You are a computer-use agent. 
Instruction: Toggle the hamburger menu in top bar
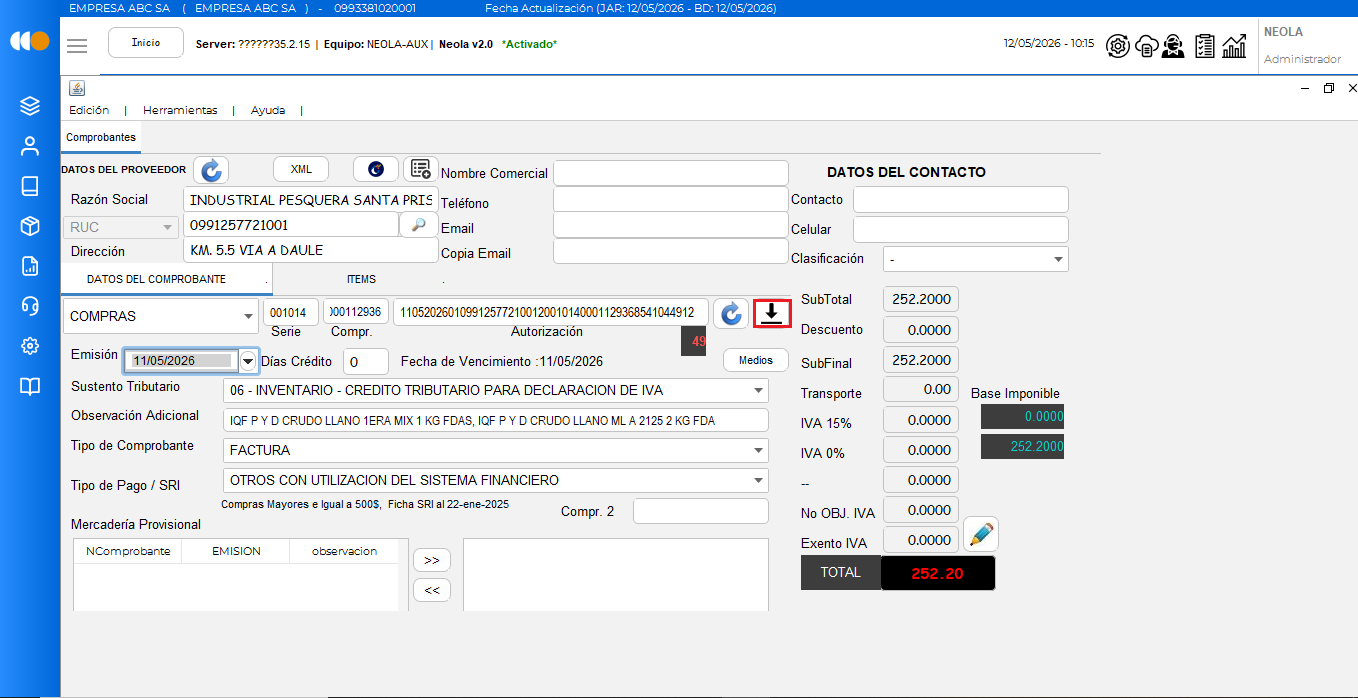point(77,45)
